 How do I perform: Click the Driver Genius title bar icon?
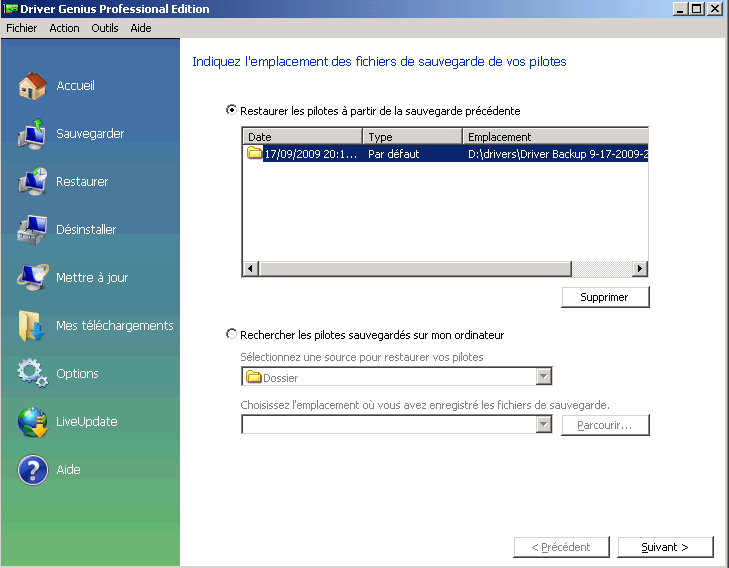tap(10, 8)
